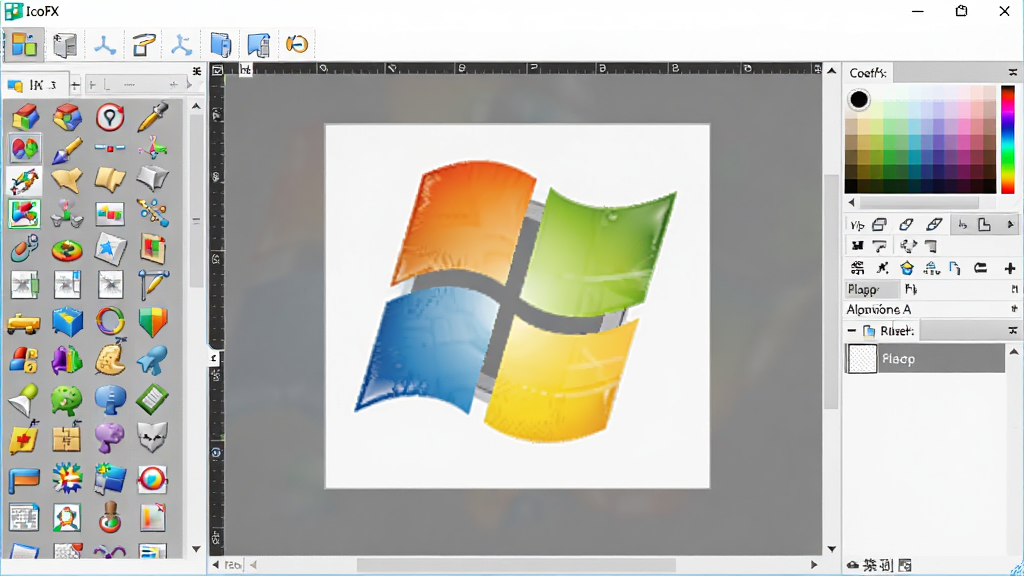
Task: Select the multicolor ring tool
Action: (110, 321)
